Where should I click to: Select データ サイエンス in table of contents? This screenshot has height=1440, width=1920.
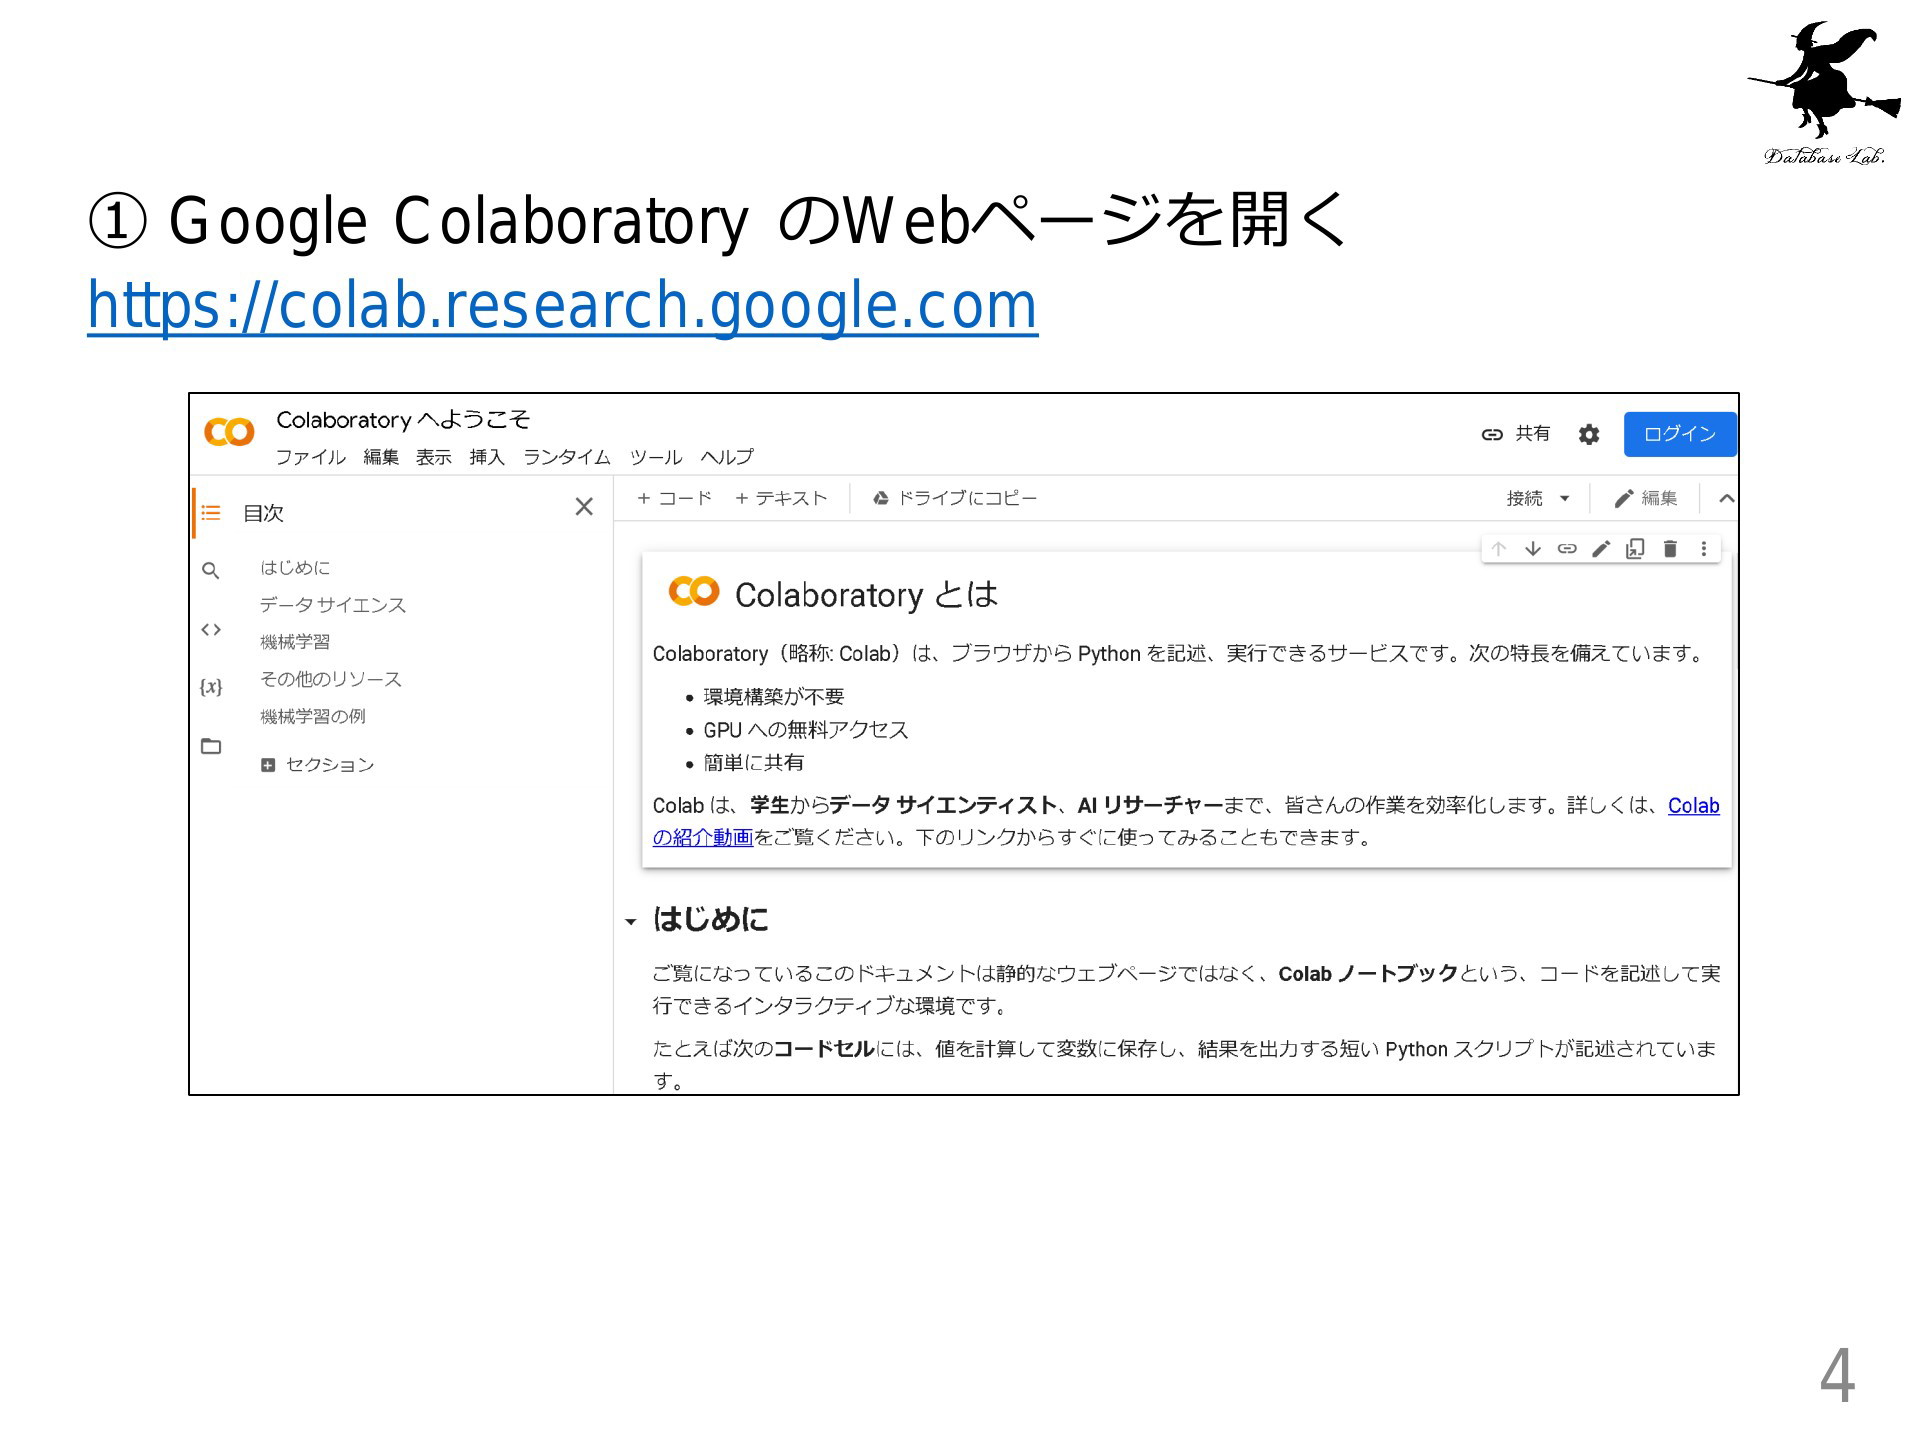pos(333,605)
